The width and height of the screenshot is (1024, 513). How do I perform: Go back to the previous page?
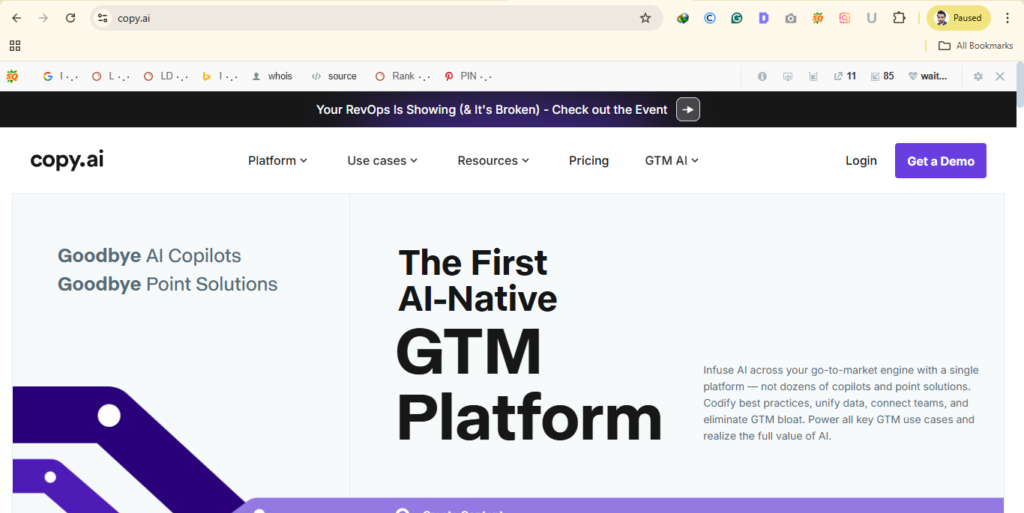click(17, 18)
